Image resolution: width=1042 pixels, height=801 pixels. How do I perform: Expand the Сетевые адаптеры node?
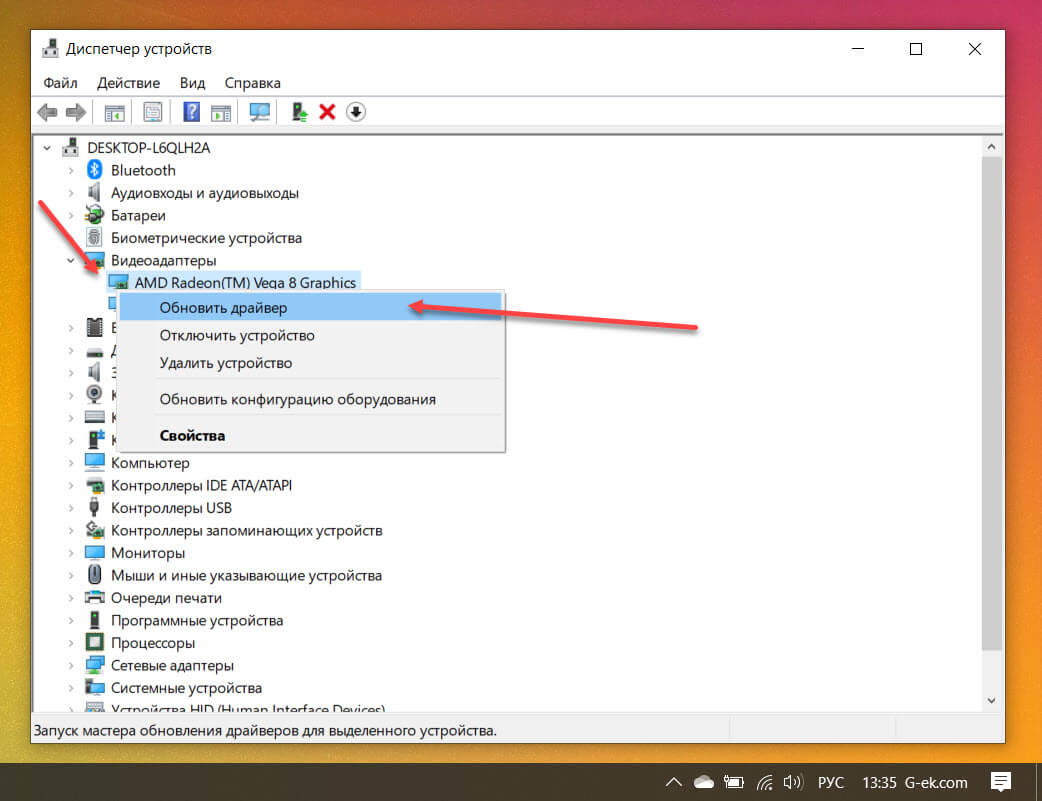coord(71,665)
